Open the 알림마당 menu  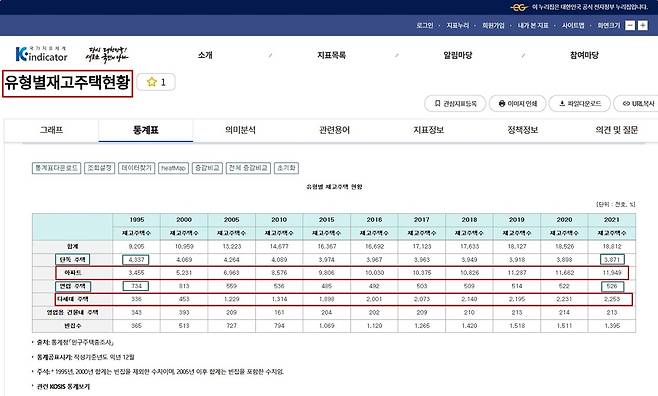pyautogui.click(x=458, y=55)
